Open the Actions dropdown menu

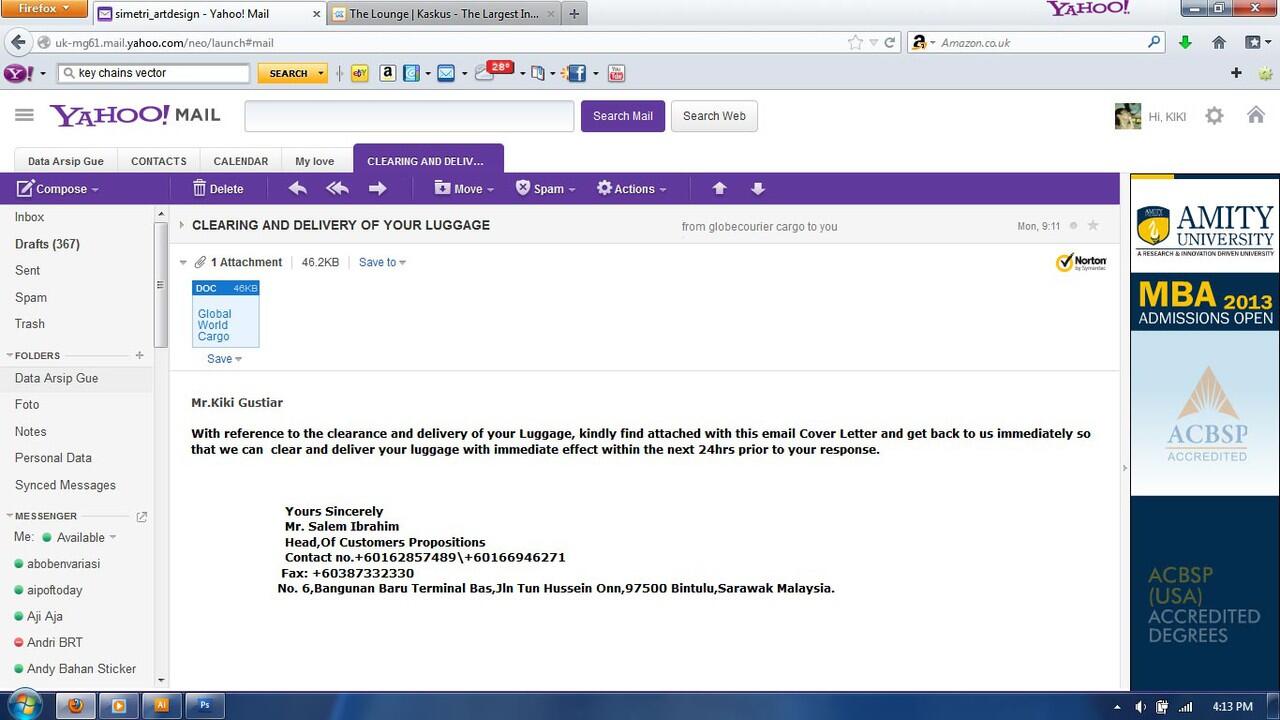(x=631, y=188)
